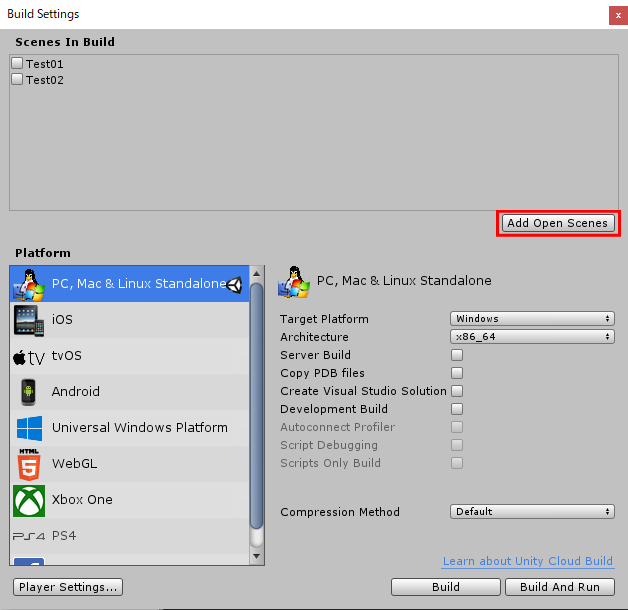Select Android platform row

tap(129, 392)
